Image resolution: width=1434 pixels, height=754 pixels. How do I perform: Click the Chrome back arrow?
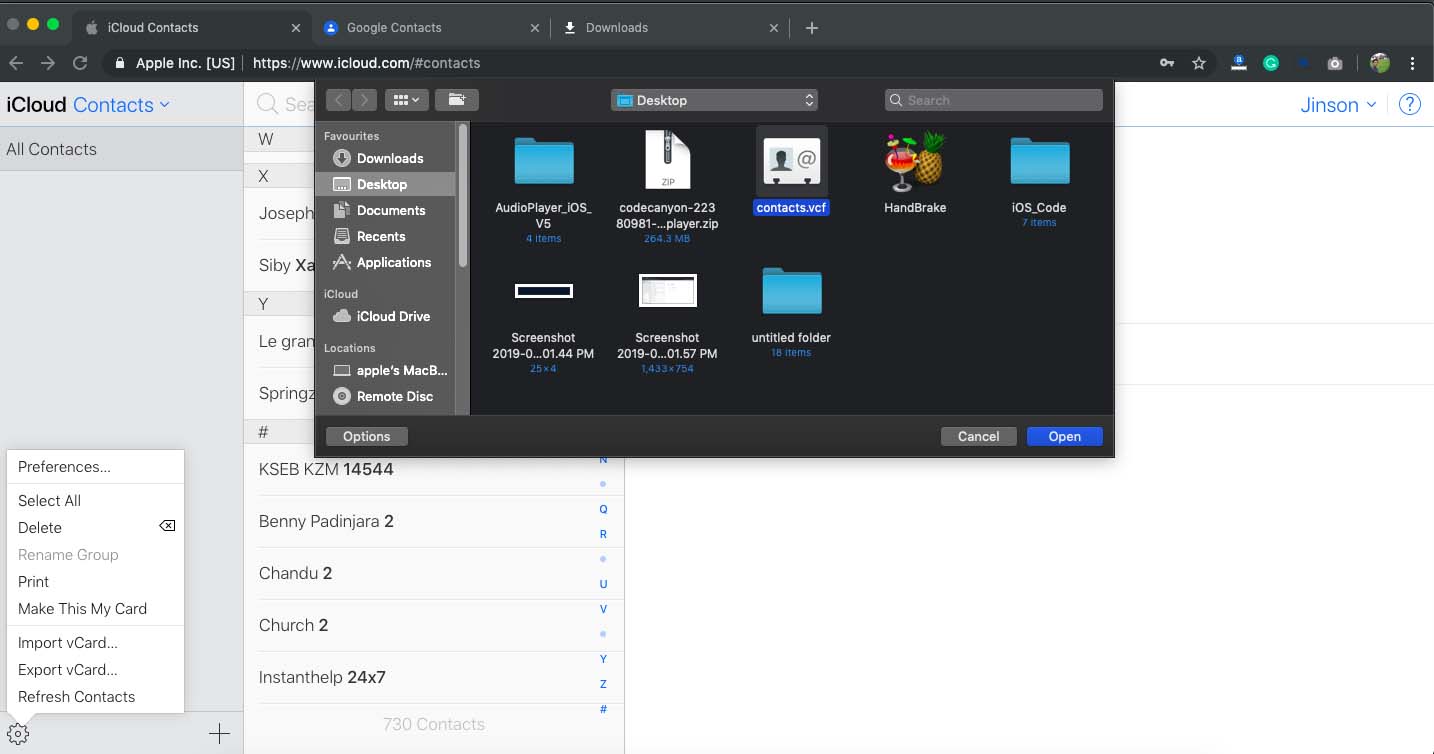click(x=16, y=63)
